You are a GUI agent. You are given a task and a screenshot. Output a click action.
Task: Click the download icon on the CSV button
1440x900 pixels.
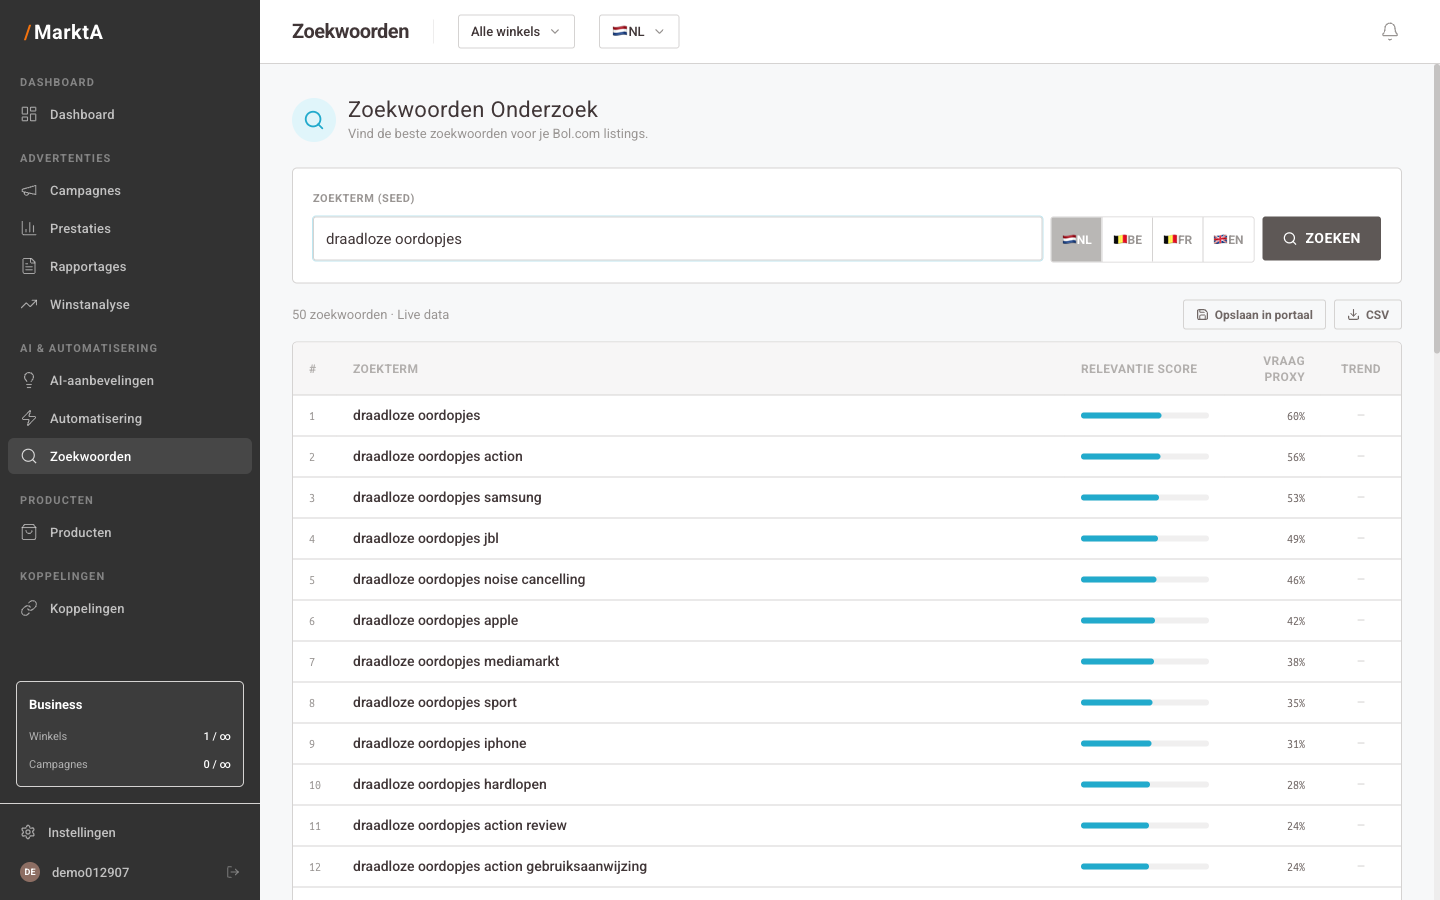pos(1353,314)
